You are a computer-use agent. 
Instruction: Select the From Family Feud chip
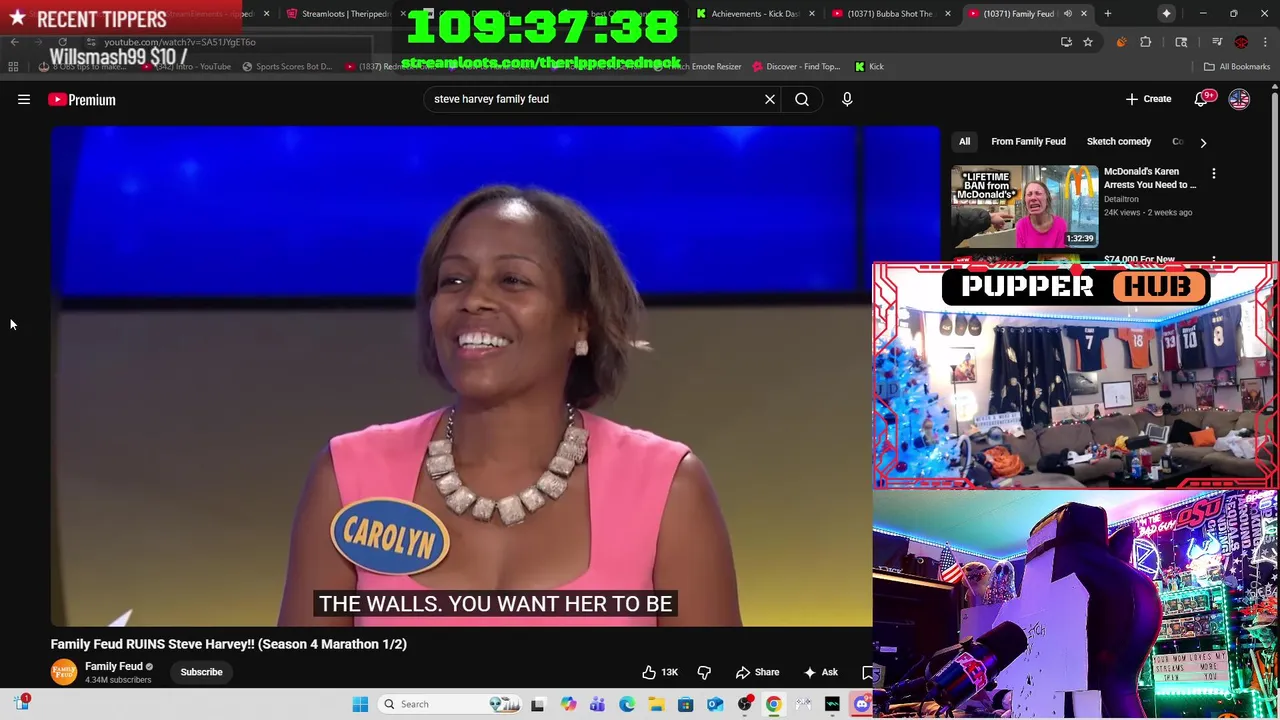pos(1028,142)
